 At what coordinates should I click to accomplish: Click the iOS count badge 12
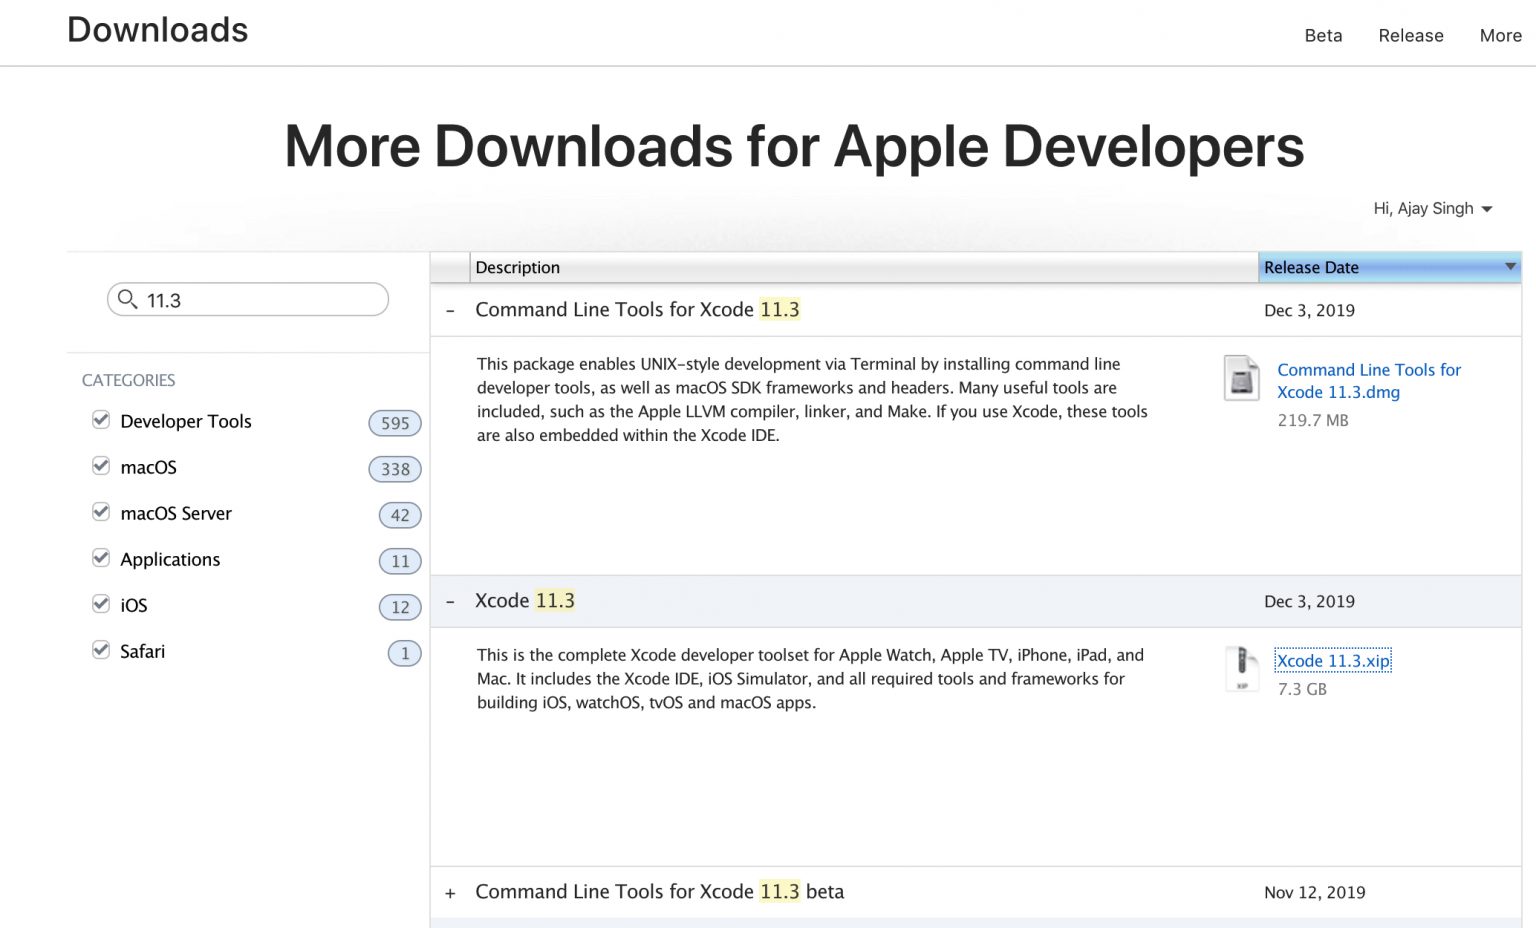coord(399,607)
